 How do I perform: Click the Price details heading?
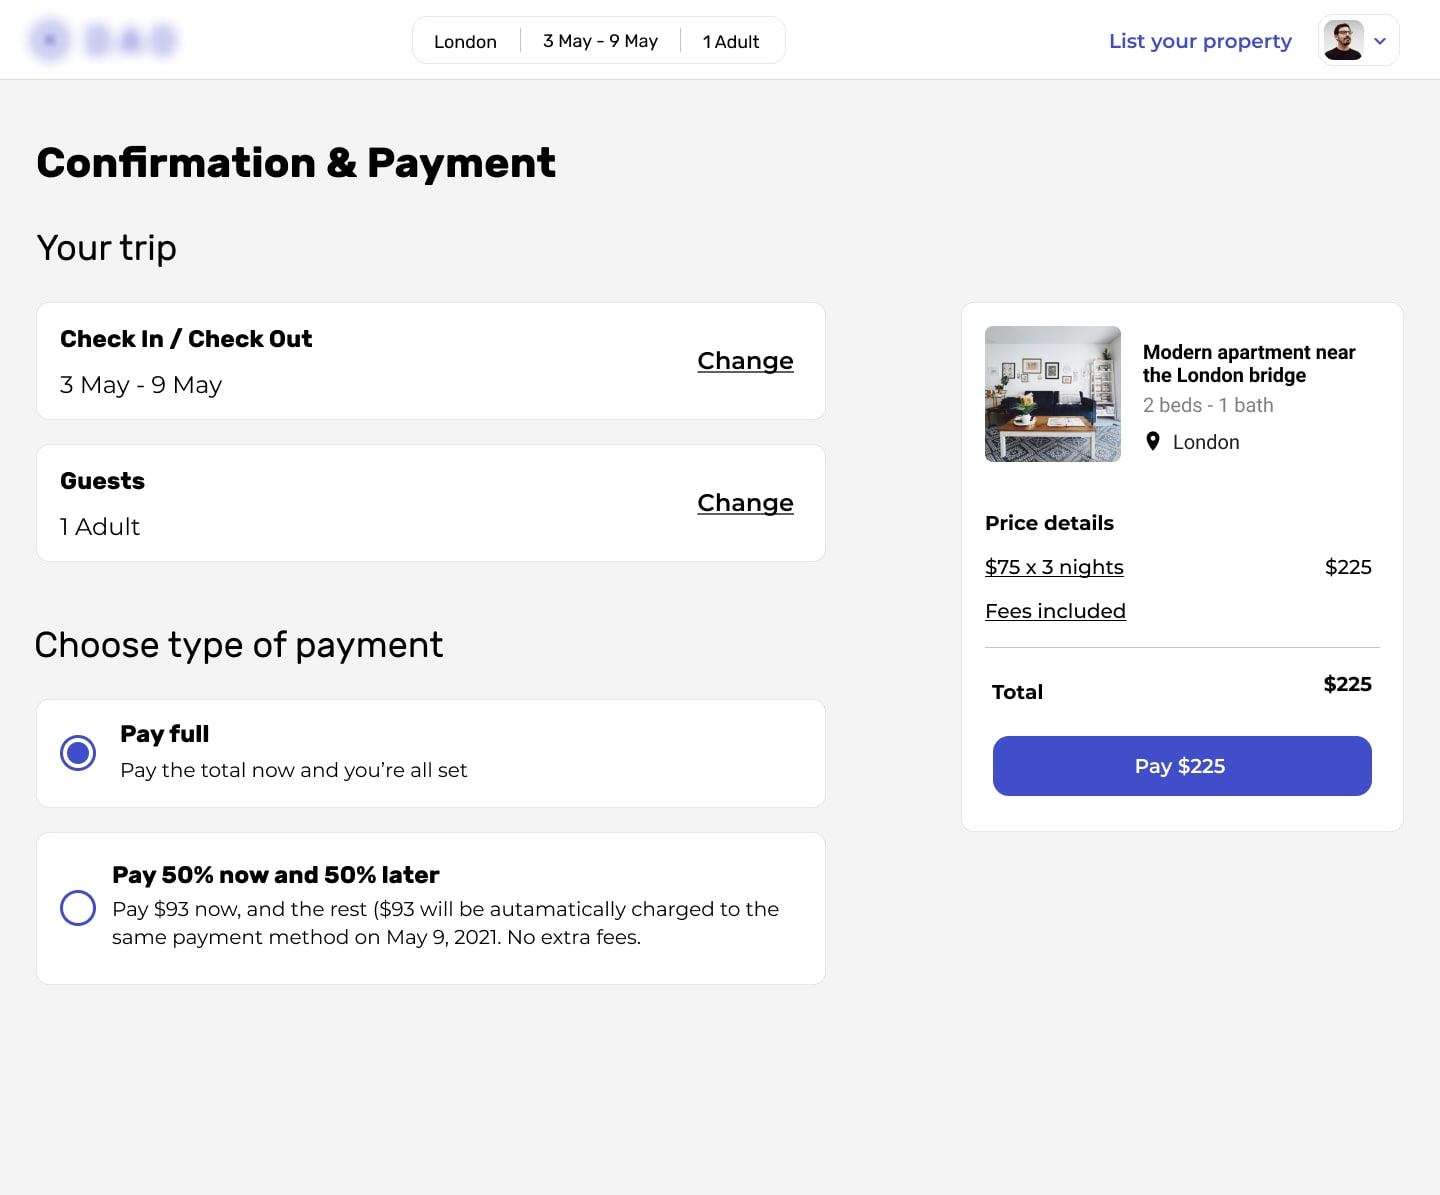(1049, 523)
